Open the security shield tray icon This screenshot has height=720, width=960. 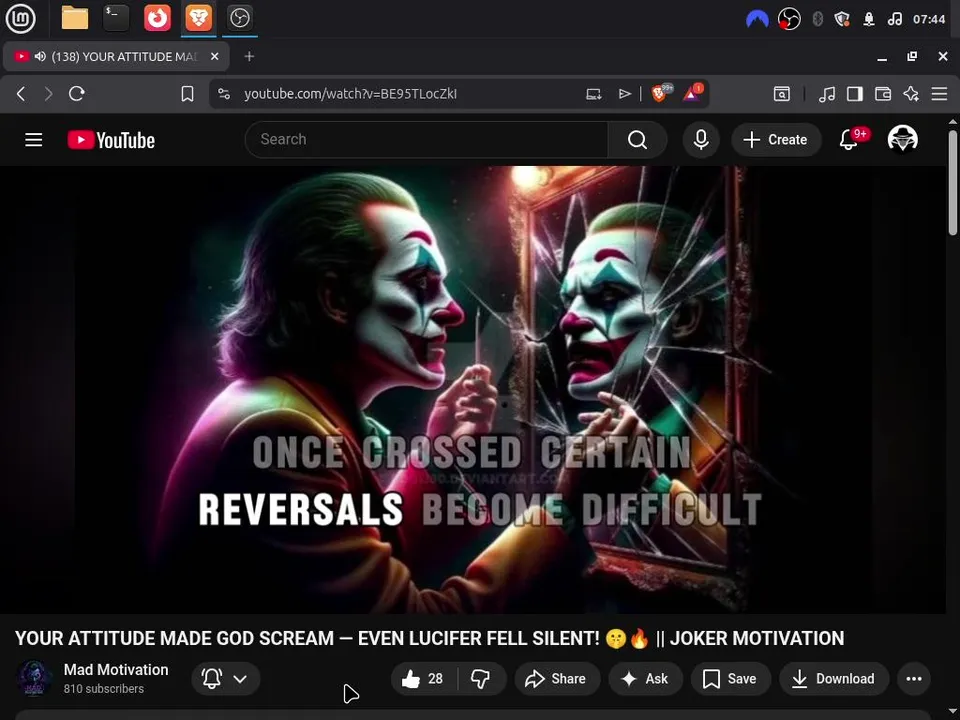coord(842,19)
